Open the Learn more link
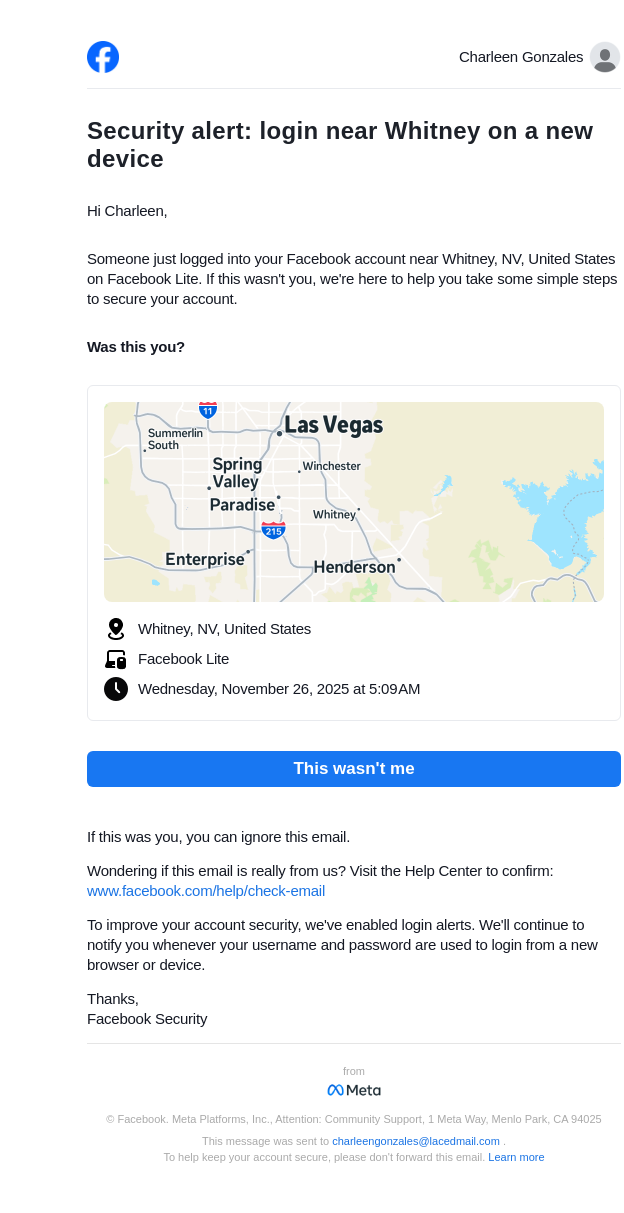Screen dimensions: 624x1213 click(x=516, y=1157)
